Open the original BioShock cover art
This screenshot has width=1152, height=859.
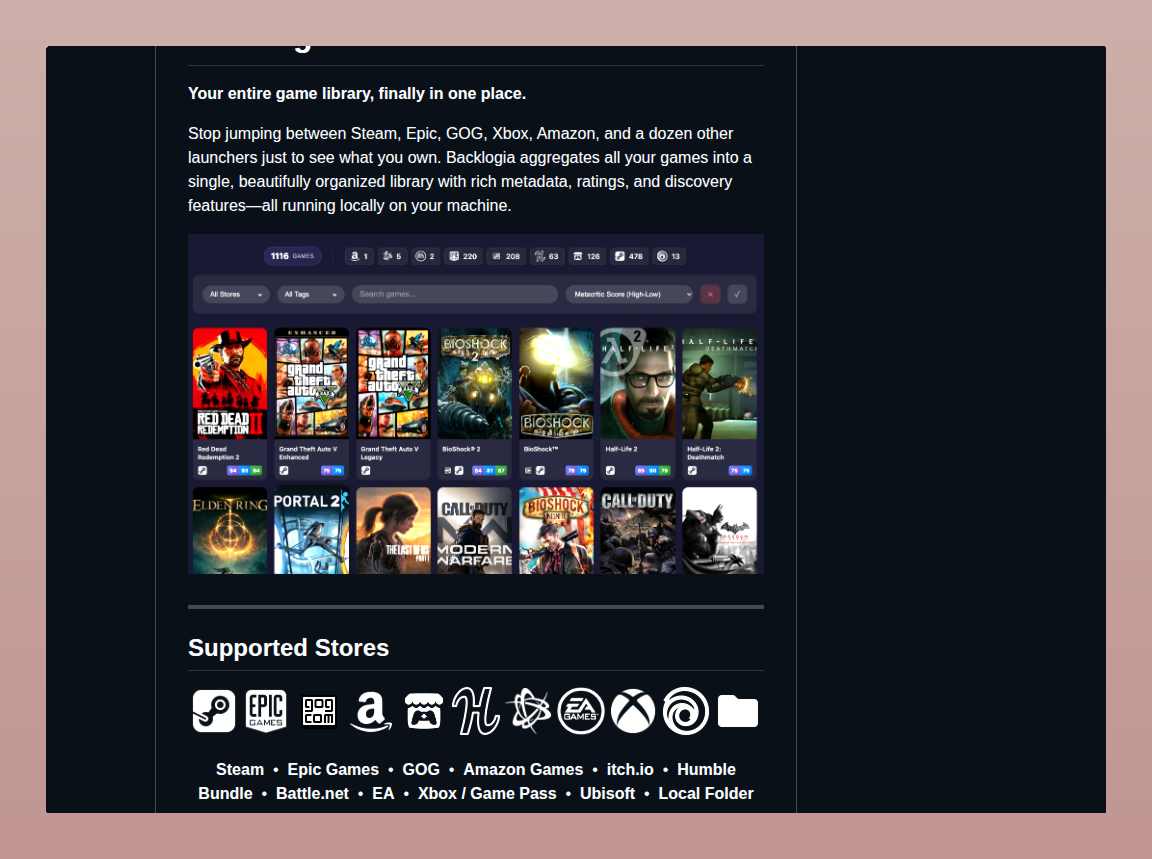point(556,384)
